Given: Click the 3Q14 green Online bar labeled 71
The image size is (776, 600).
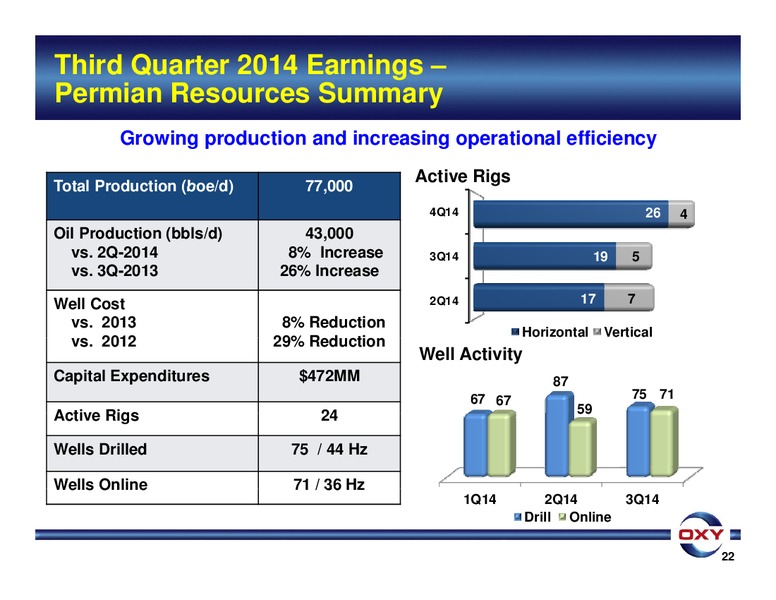Looking at the screenshot, I should pos(664,442).
